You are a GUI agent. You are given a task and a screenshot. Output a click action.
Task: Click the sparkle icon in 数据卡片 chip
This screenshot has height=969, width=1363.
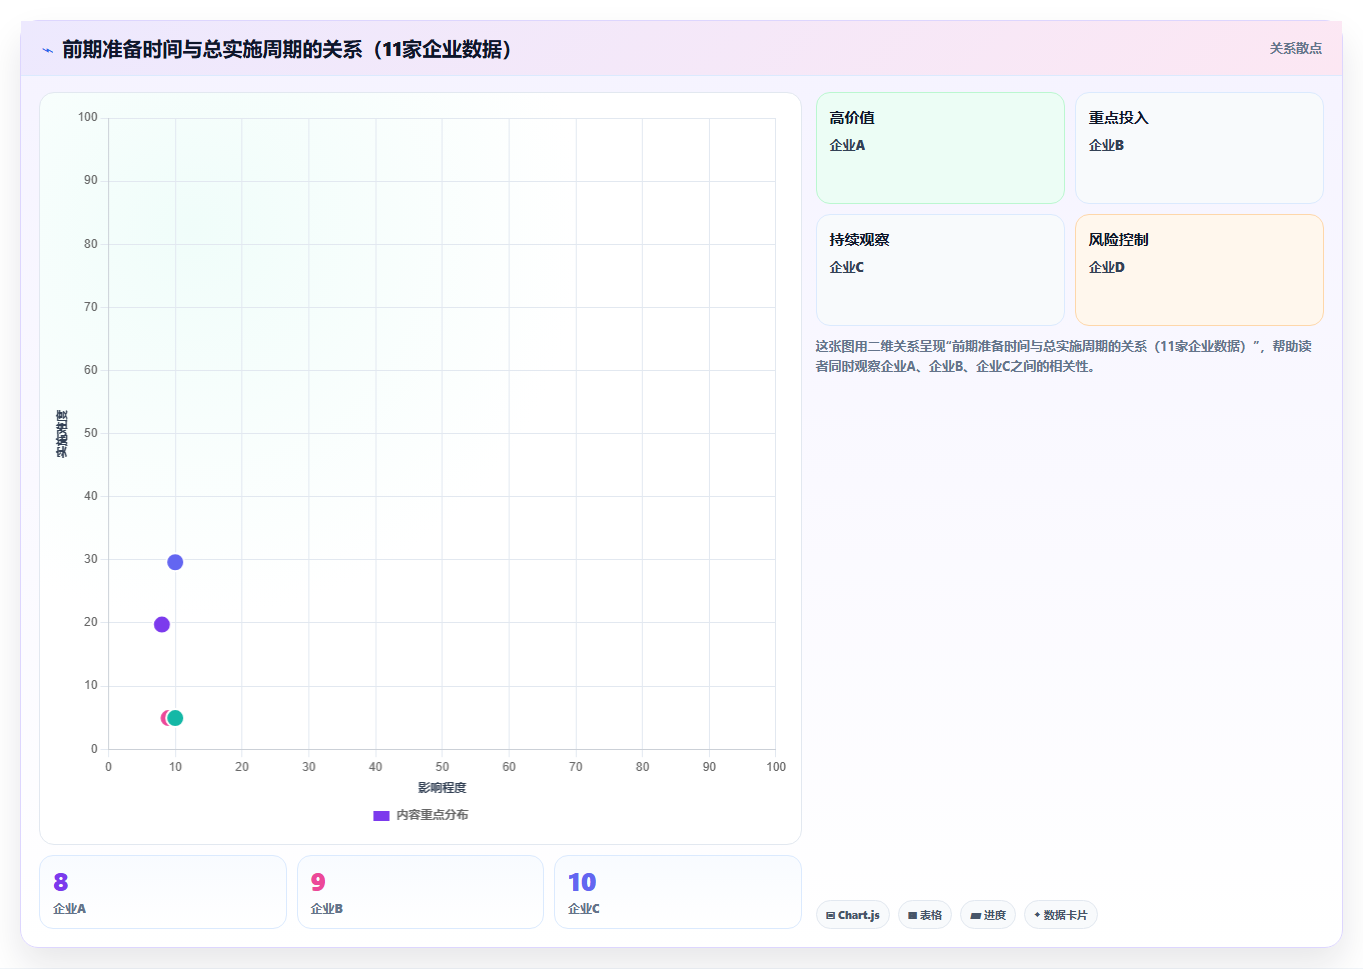(x=1037, y=915)
